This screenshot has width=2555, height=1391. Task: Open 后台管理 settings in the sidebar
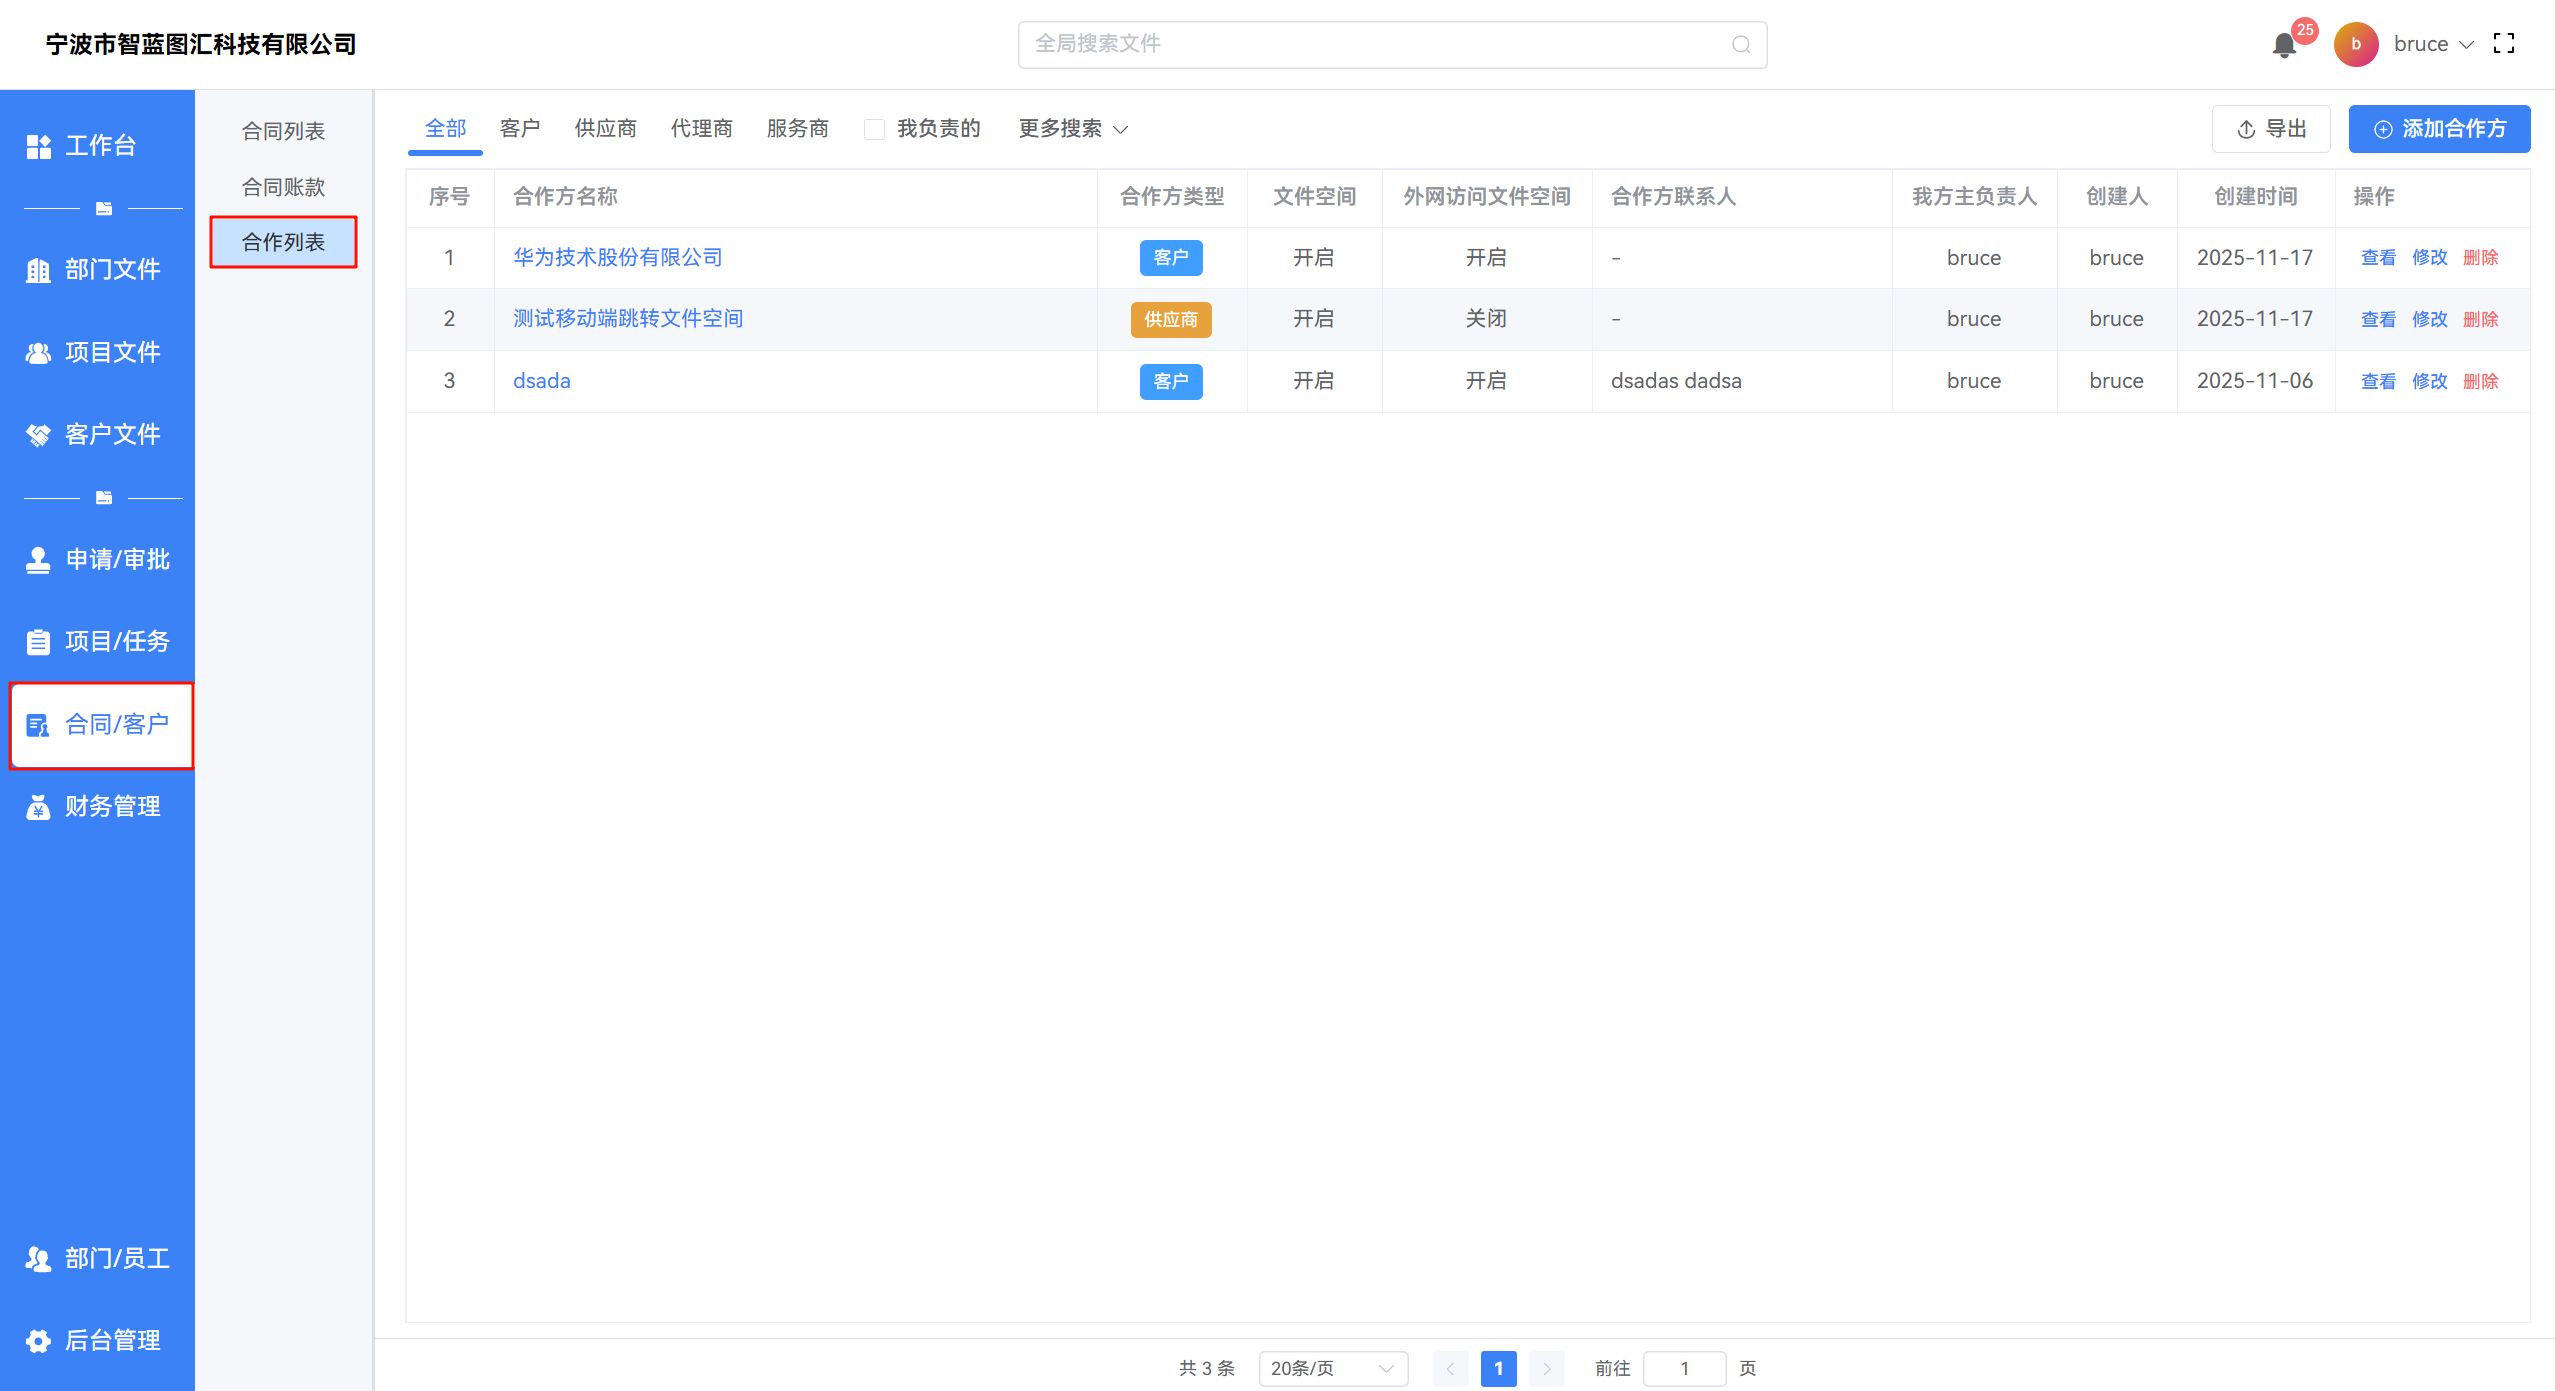coord(98,1340)
